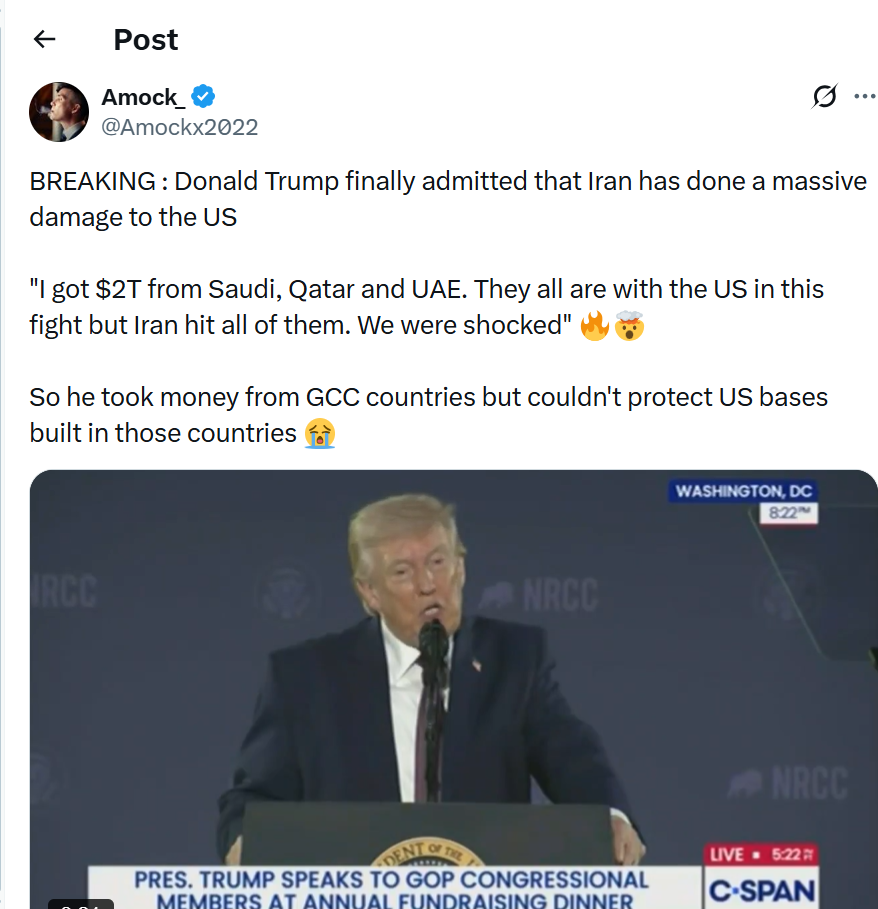The image size is (878, 909).
Task: Click the crying face emoji
Action: [x=320, y=433]
